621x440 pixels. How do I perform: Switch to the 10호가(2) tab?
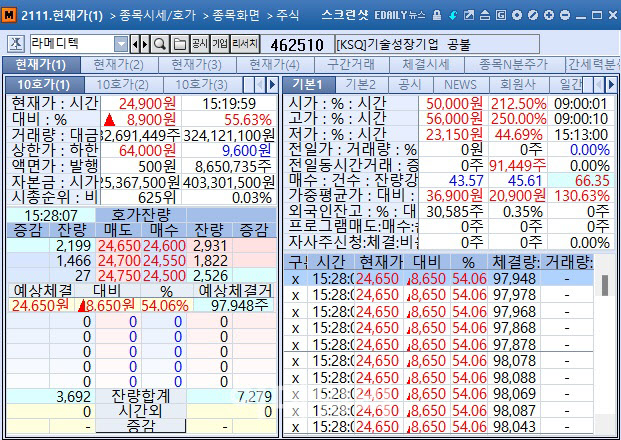click(123, 84)
